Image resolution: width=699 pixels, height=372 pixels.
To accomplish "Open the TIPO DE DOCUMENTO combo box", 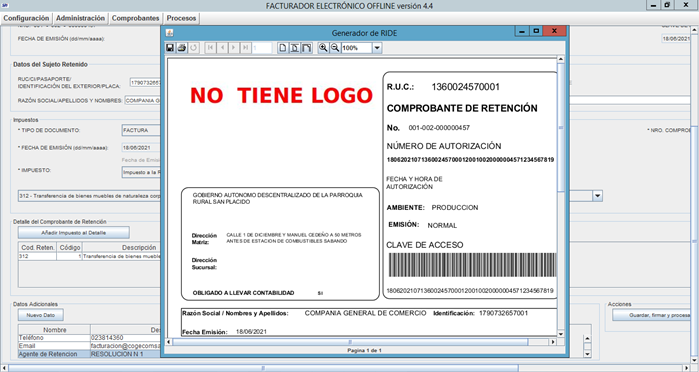I will [x=141, y=130].
